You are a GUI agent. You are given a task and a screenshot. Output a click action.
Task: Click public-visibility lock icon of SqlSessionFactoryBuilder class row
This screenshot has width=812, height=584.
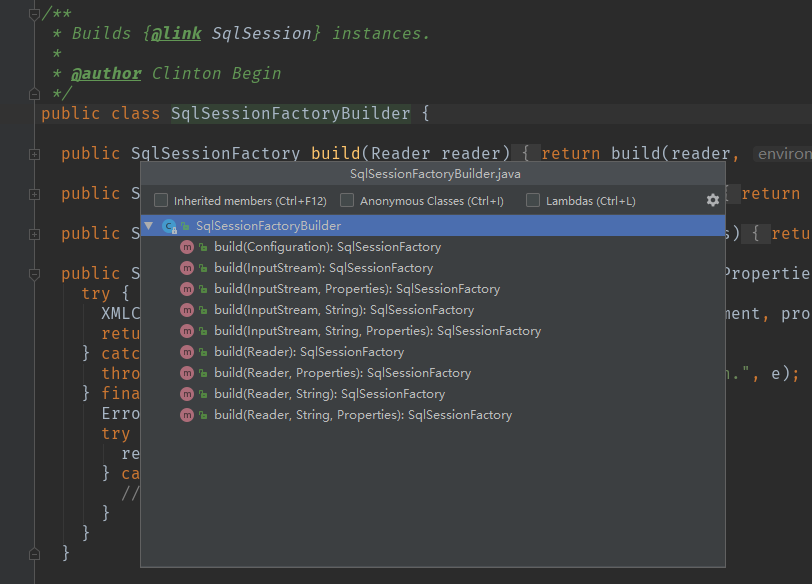tap(185, 226)
